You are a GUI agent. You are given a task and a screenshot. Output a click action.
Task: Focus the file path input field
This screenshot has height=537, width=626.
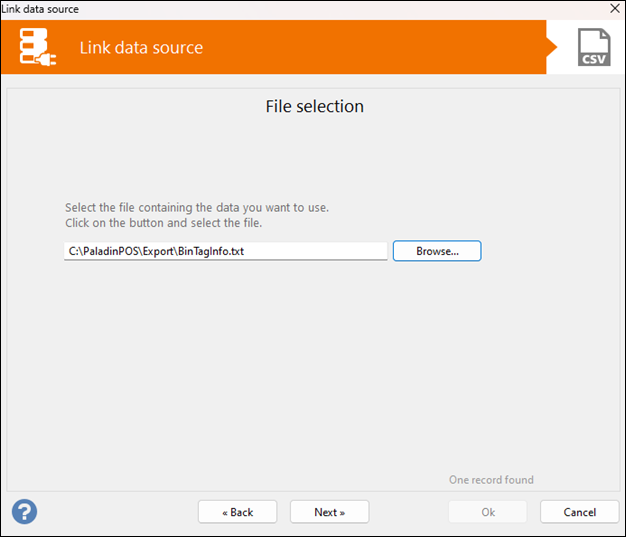[x=225, y=251]
